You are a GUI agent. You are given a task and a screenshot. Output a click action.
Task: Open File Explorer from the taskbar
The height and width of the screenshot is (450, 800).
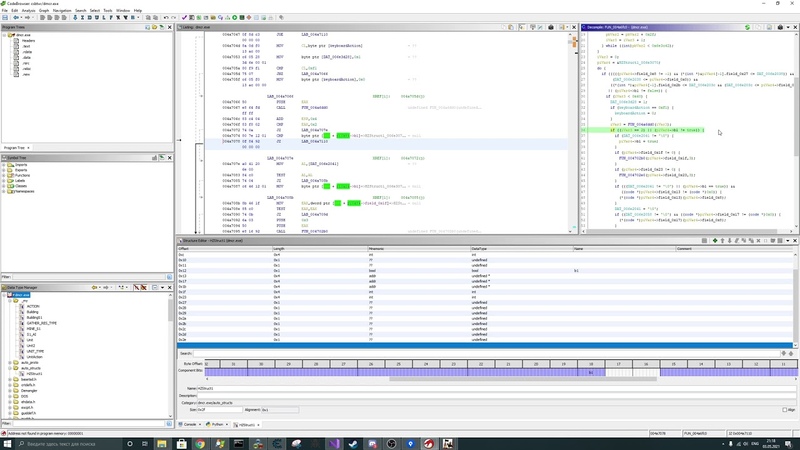coord(162,444)
